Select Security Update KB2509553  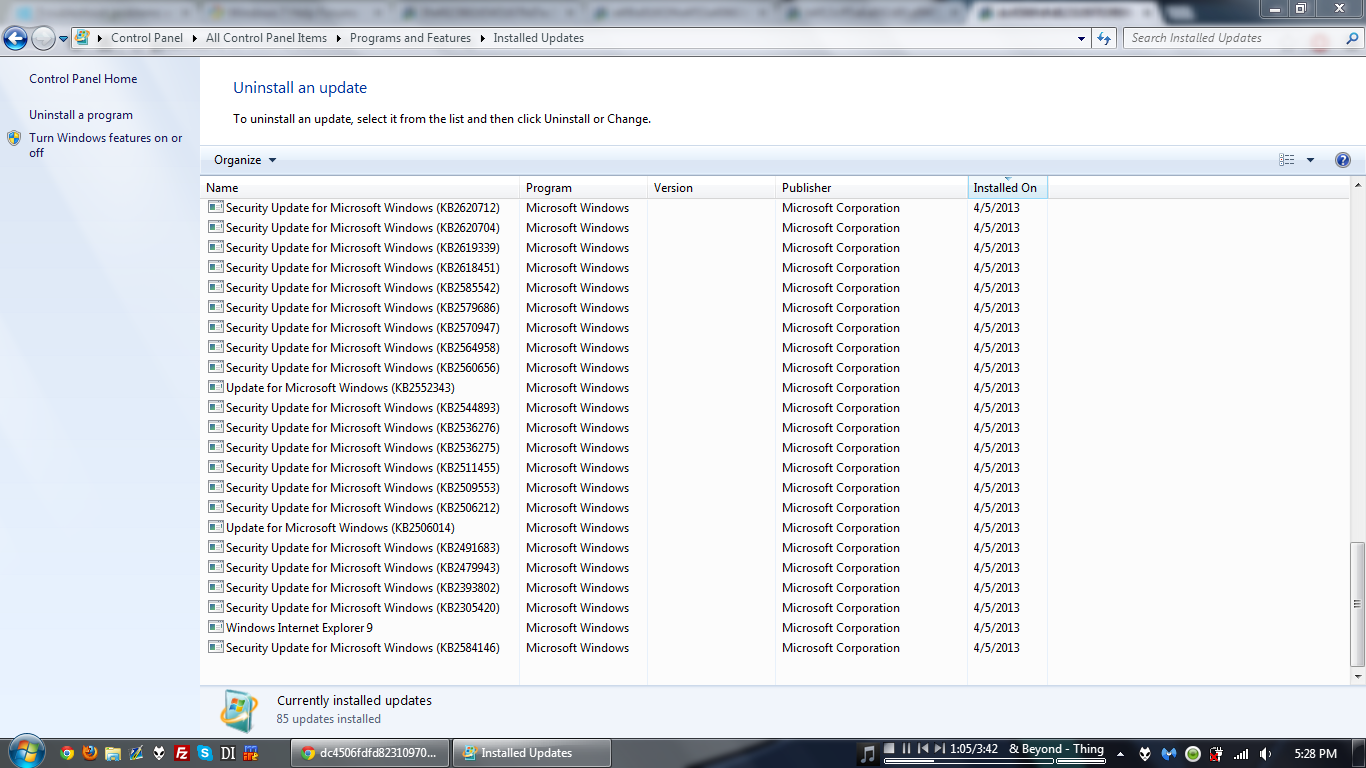pos(626,488)
